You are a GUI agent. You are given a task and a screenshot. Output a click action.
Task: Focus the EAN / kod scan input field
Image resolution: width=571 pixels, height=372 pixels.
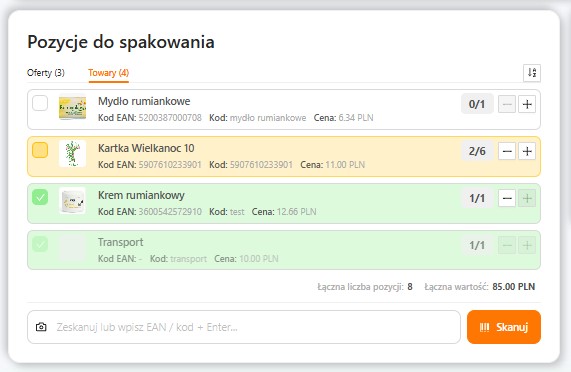(244, 327)
